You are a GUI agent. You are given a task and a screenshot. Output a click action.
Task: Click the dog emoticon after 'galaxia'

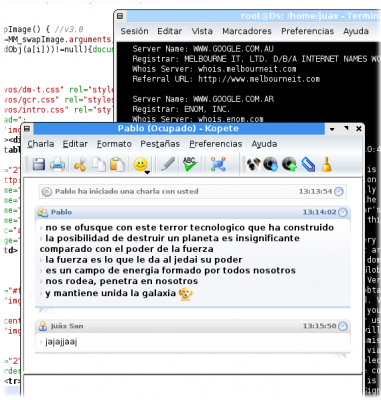tap(186, 294)
